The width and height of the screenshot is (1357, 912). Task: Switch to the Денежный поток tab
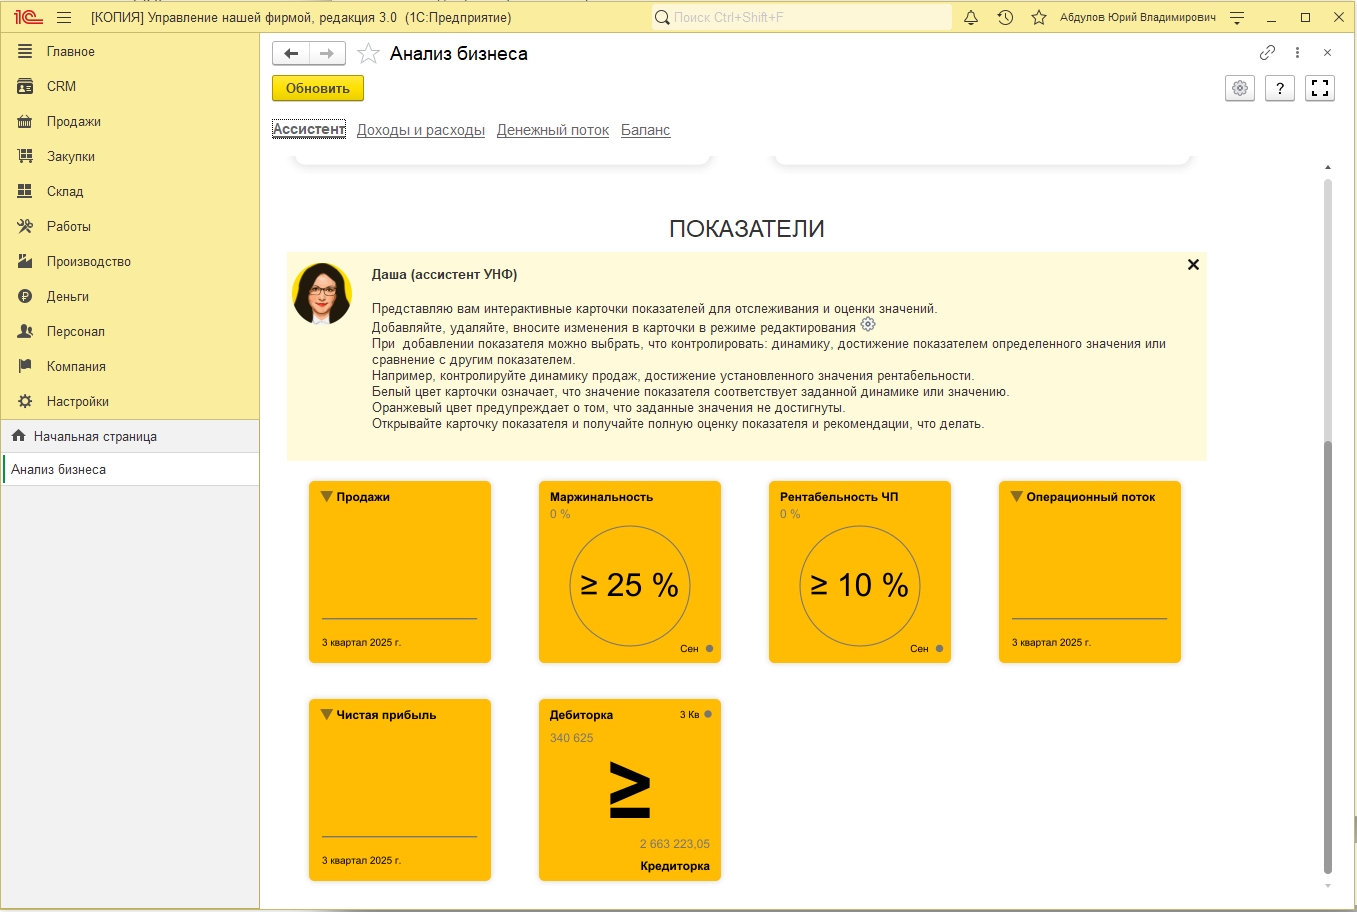click(553, 130)
